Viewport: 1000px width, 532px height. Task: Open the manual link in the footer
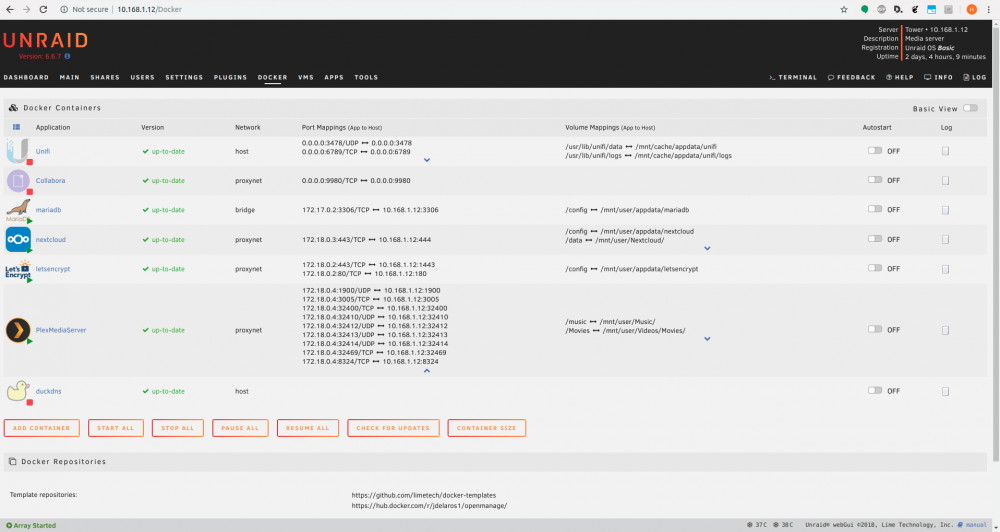point(971,525)
